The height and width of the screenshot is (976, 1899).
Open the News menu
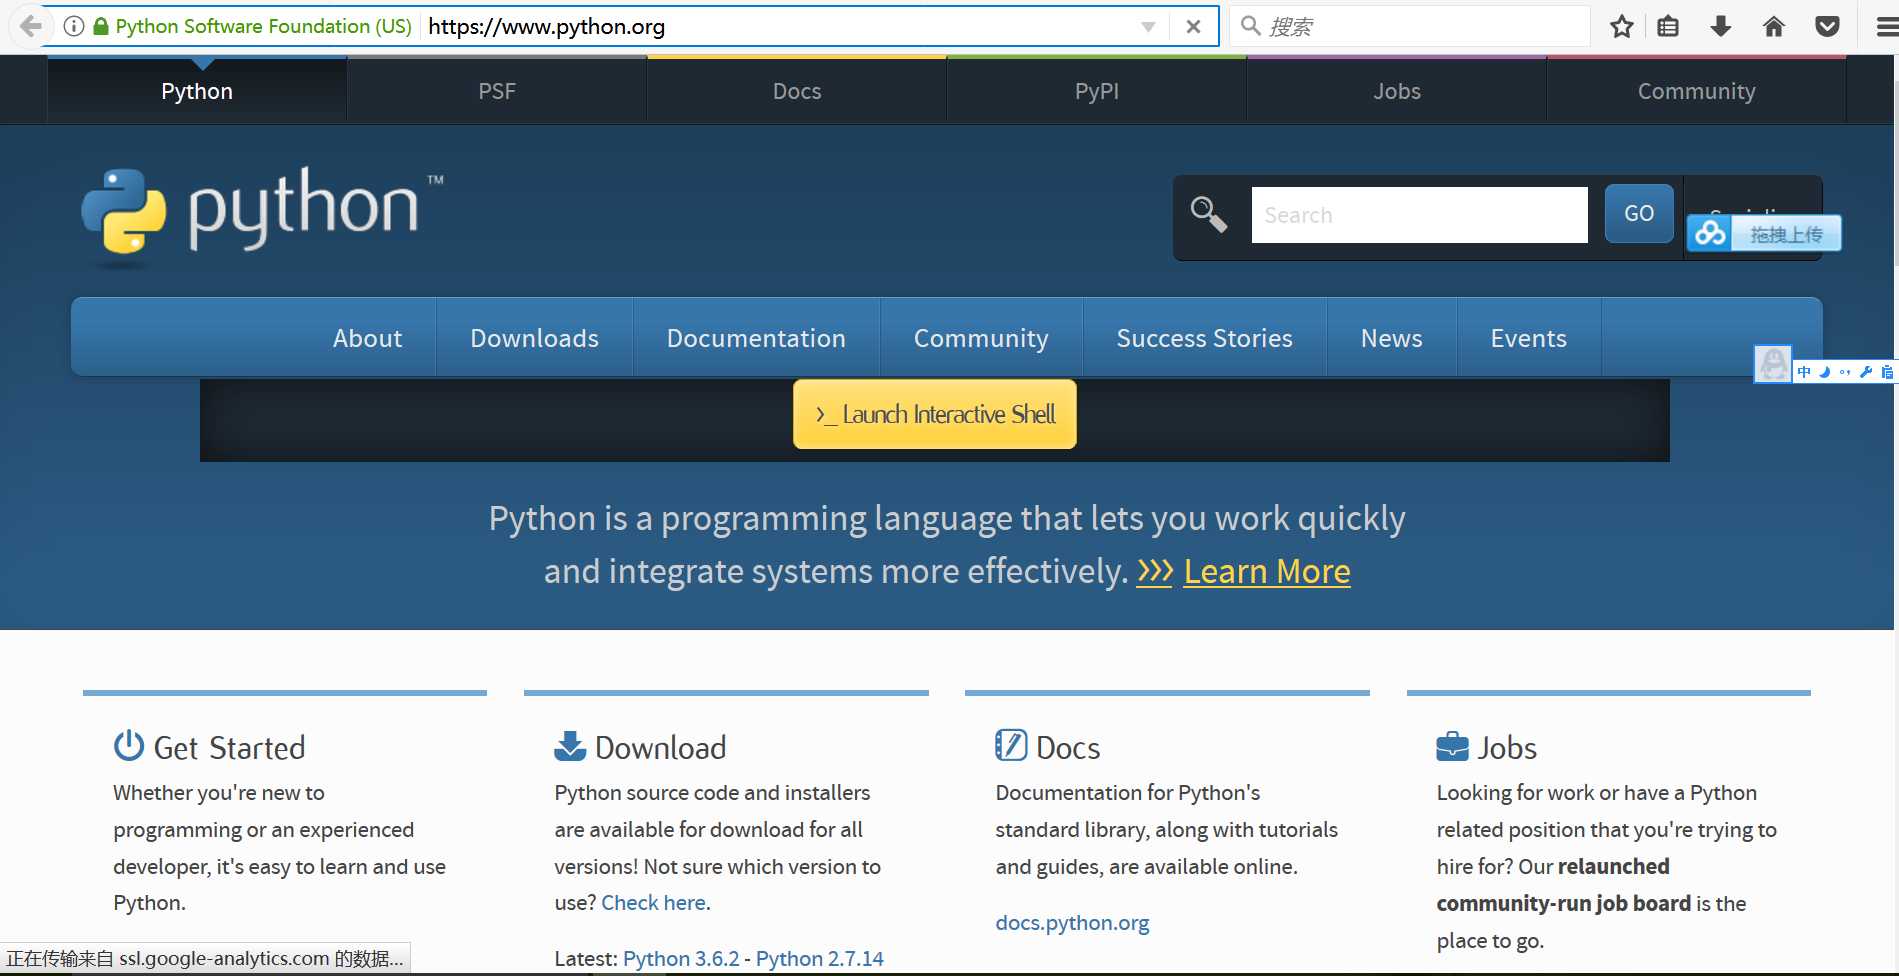[1392, 338]
